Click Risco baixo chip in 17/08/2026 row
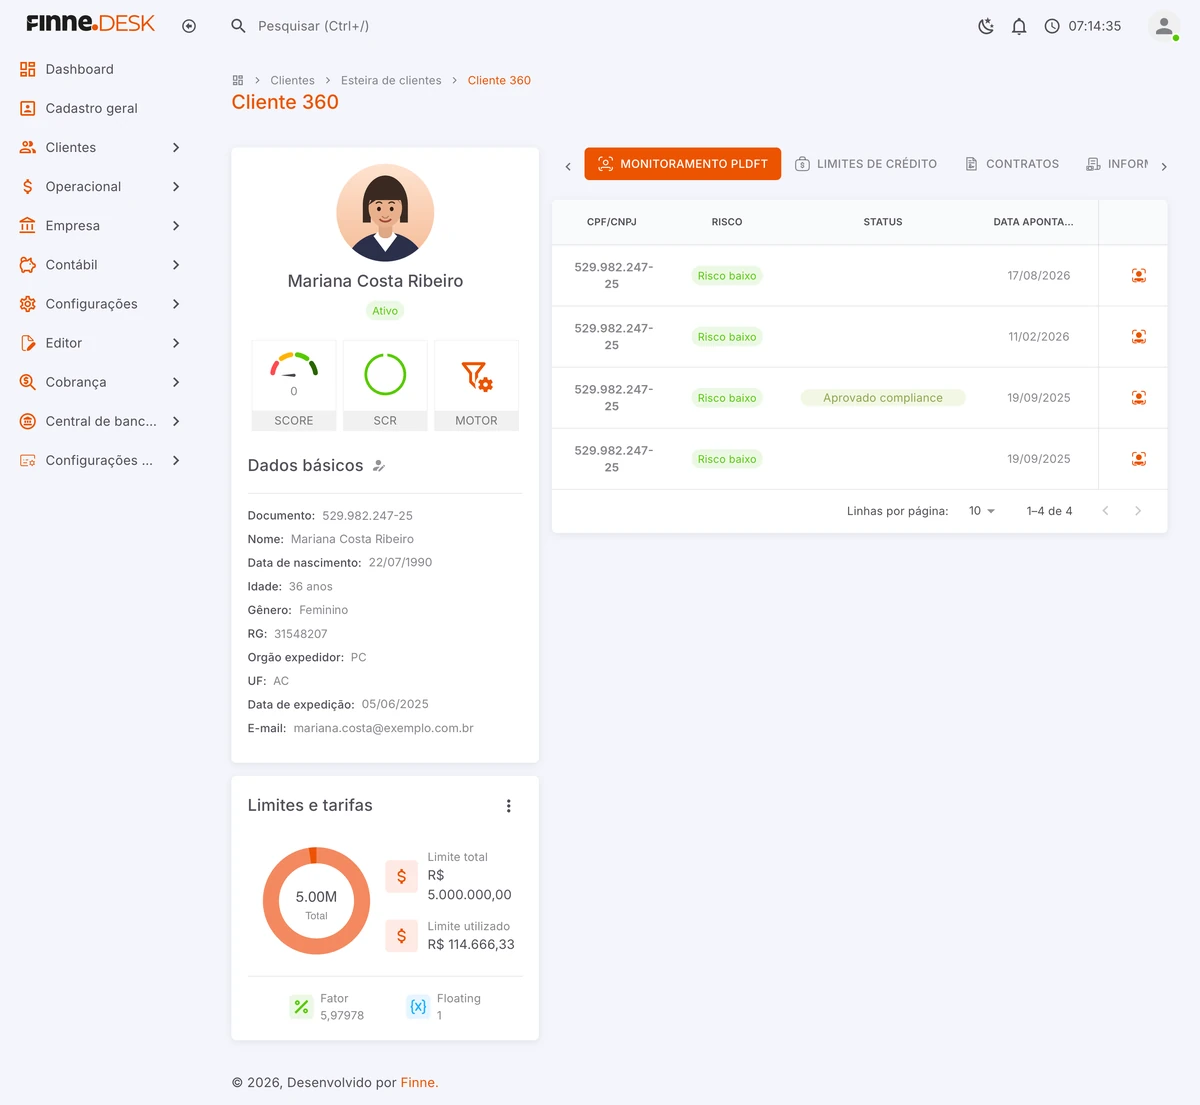 [x=727, y=276]
